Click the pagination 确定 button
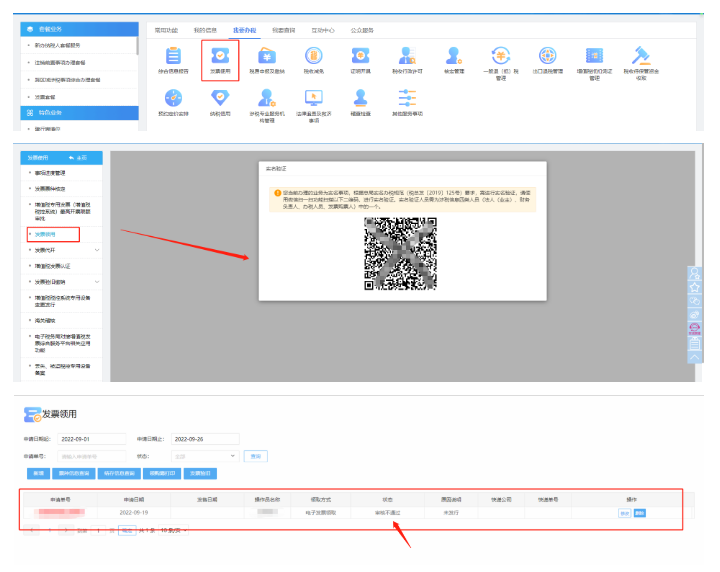The height and width of the screenshot is (572, 720). [127, 530]
